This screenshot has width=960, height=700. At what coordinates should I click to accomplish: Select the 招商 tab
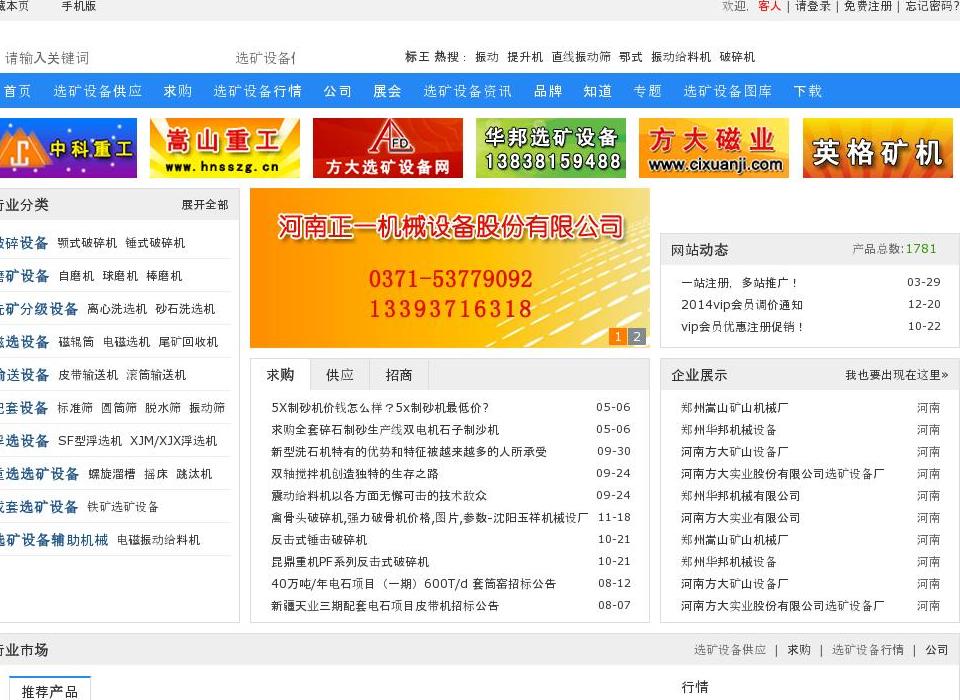399,375
